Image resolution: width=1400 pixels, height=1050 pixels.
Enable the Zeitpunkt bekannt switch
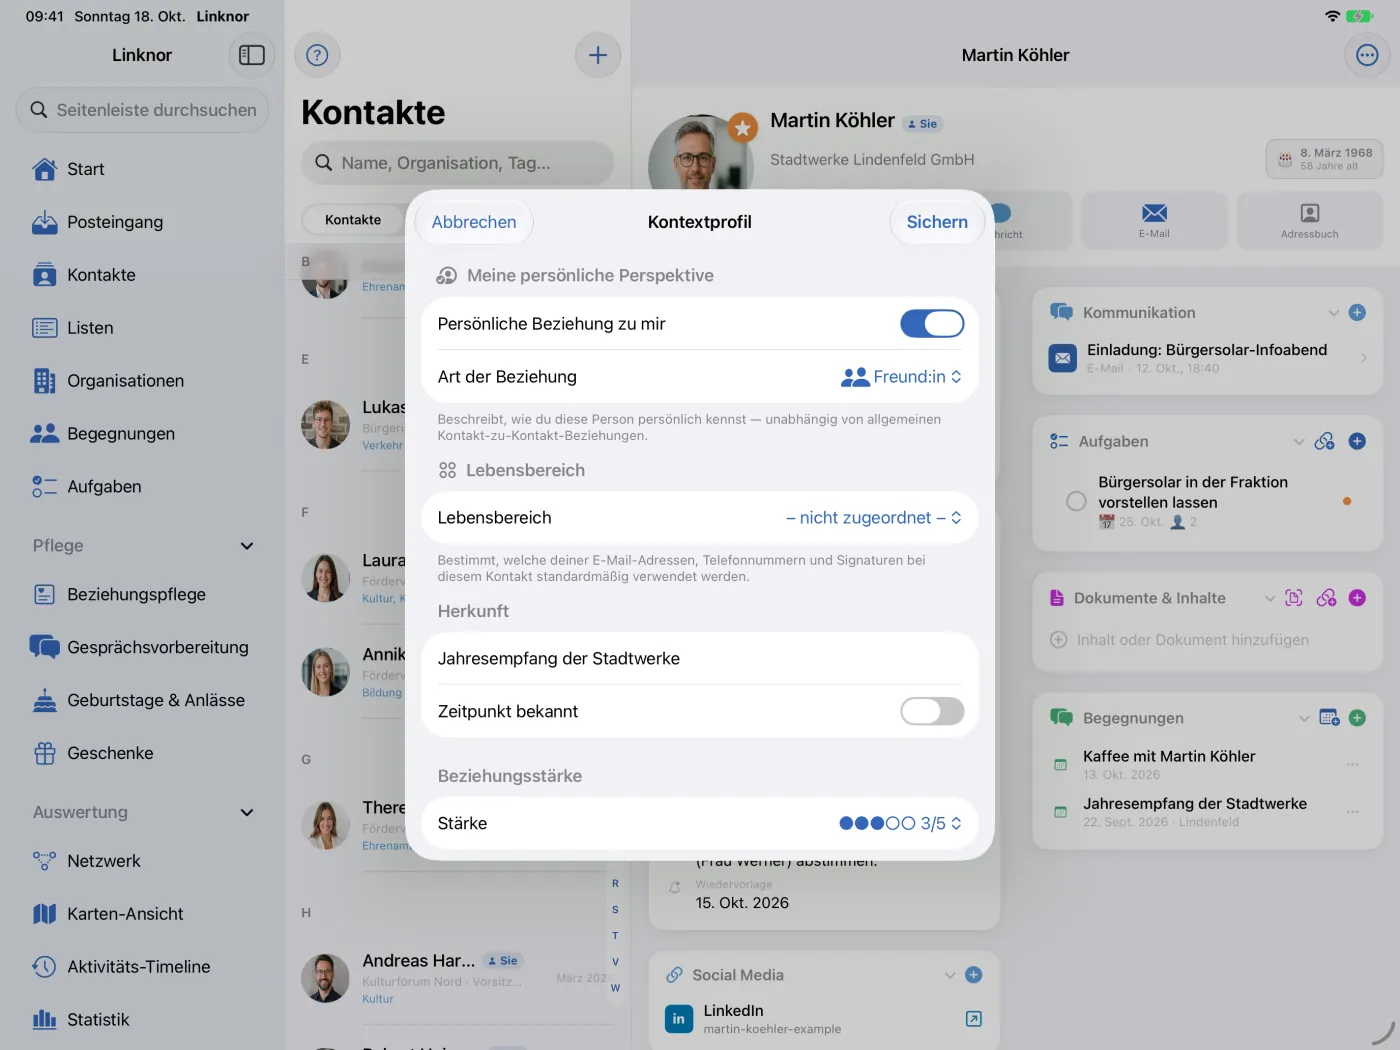[932, 711]
